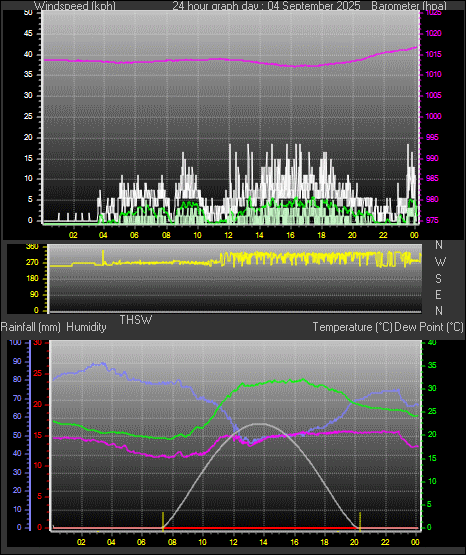The height and width of the screenshot is (555, 466).
Task: Click the Temperature (°C) label
Action: coord(352,327)
